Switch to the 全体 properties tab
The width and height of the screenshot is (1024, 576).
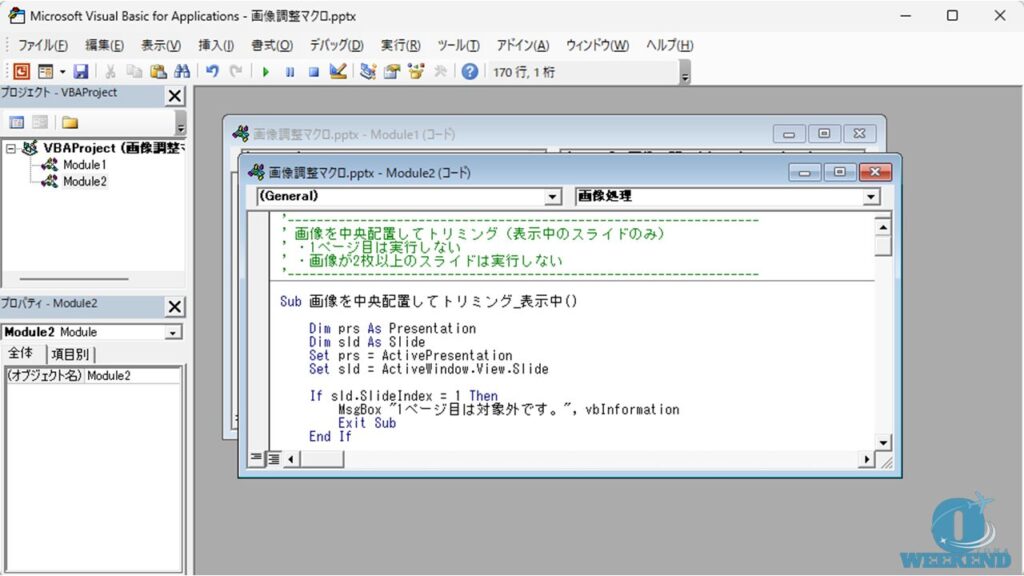point(20,353)
